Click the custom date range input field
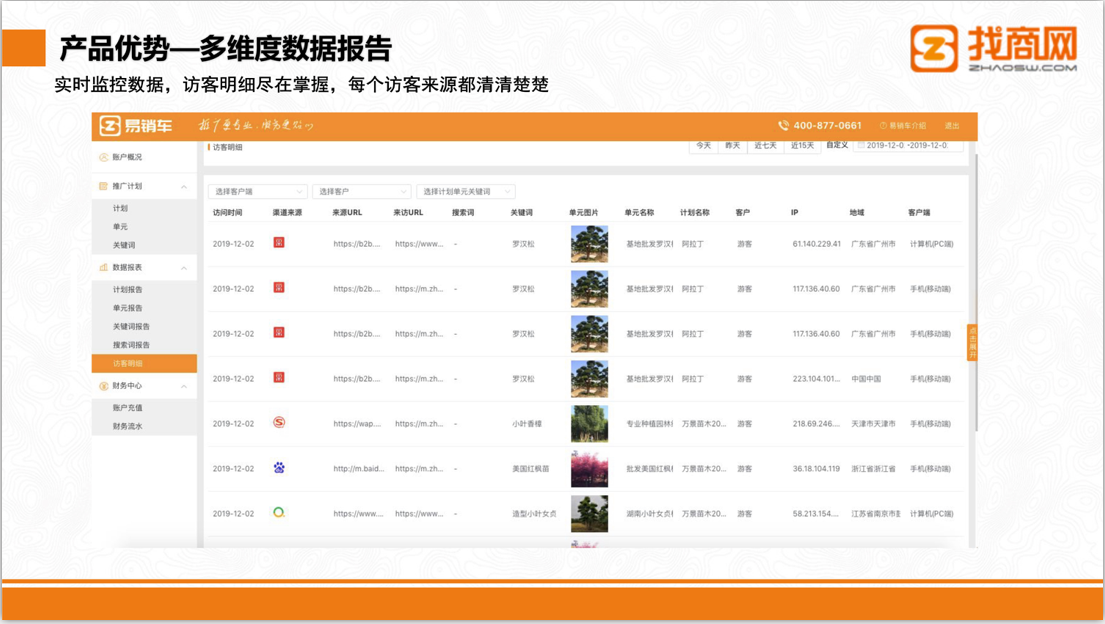Screen dimensions: 1105x624 coord(909,146)
